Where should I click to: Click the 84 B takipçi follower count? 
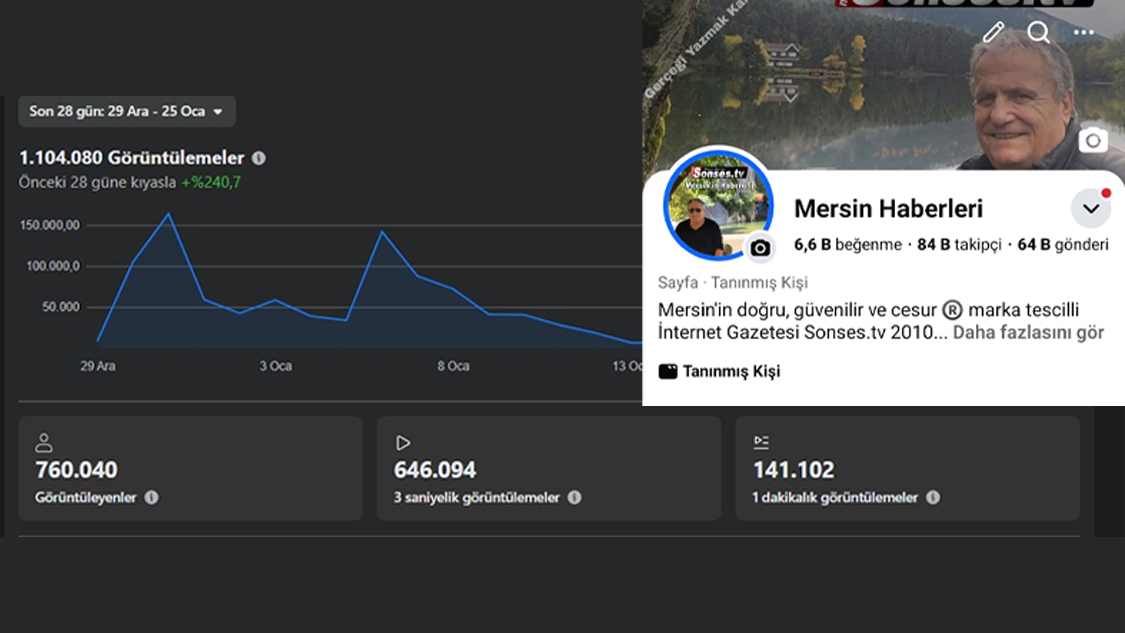coord(959,245)
